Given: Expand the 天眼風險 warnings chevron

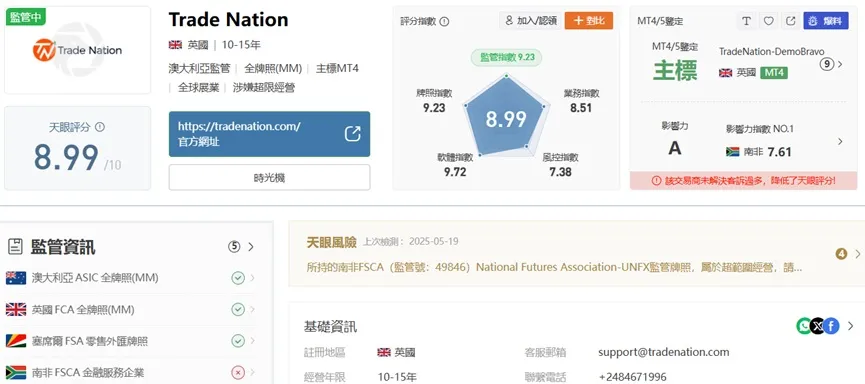Looking at the screenshot, I should tap(857, 254).
